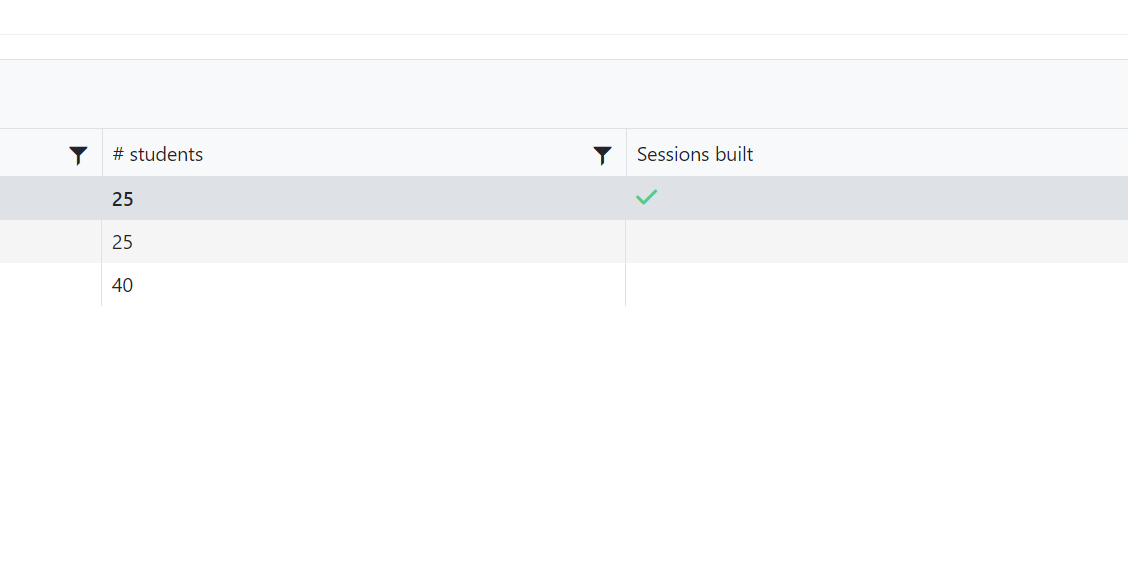
Task: Select leftmost column cell in the 40 row
Action: pos(50,285)
